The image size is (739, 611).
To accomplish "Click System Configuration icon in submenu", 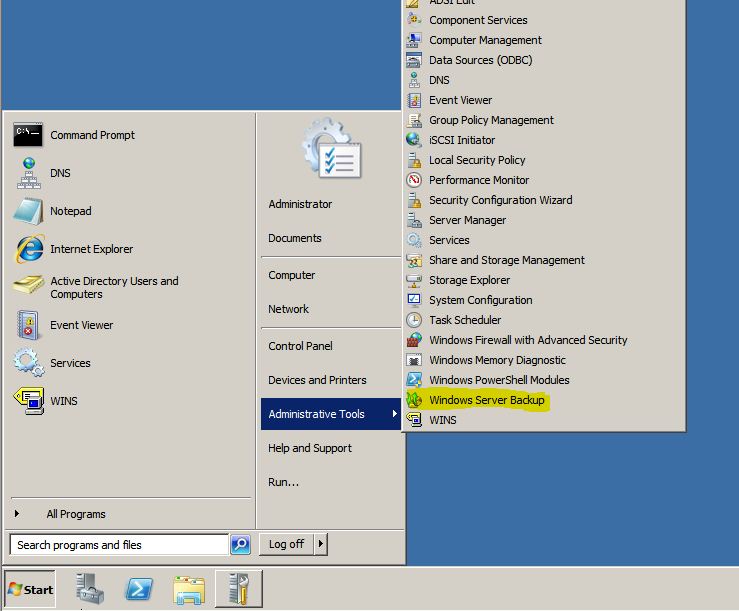I will 414,300.
